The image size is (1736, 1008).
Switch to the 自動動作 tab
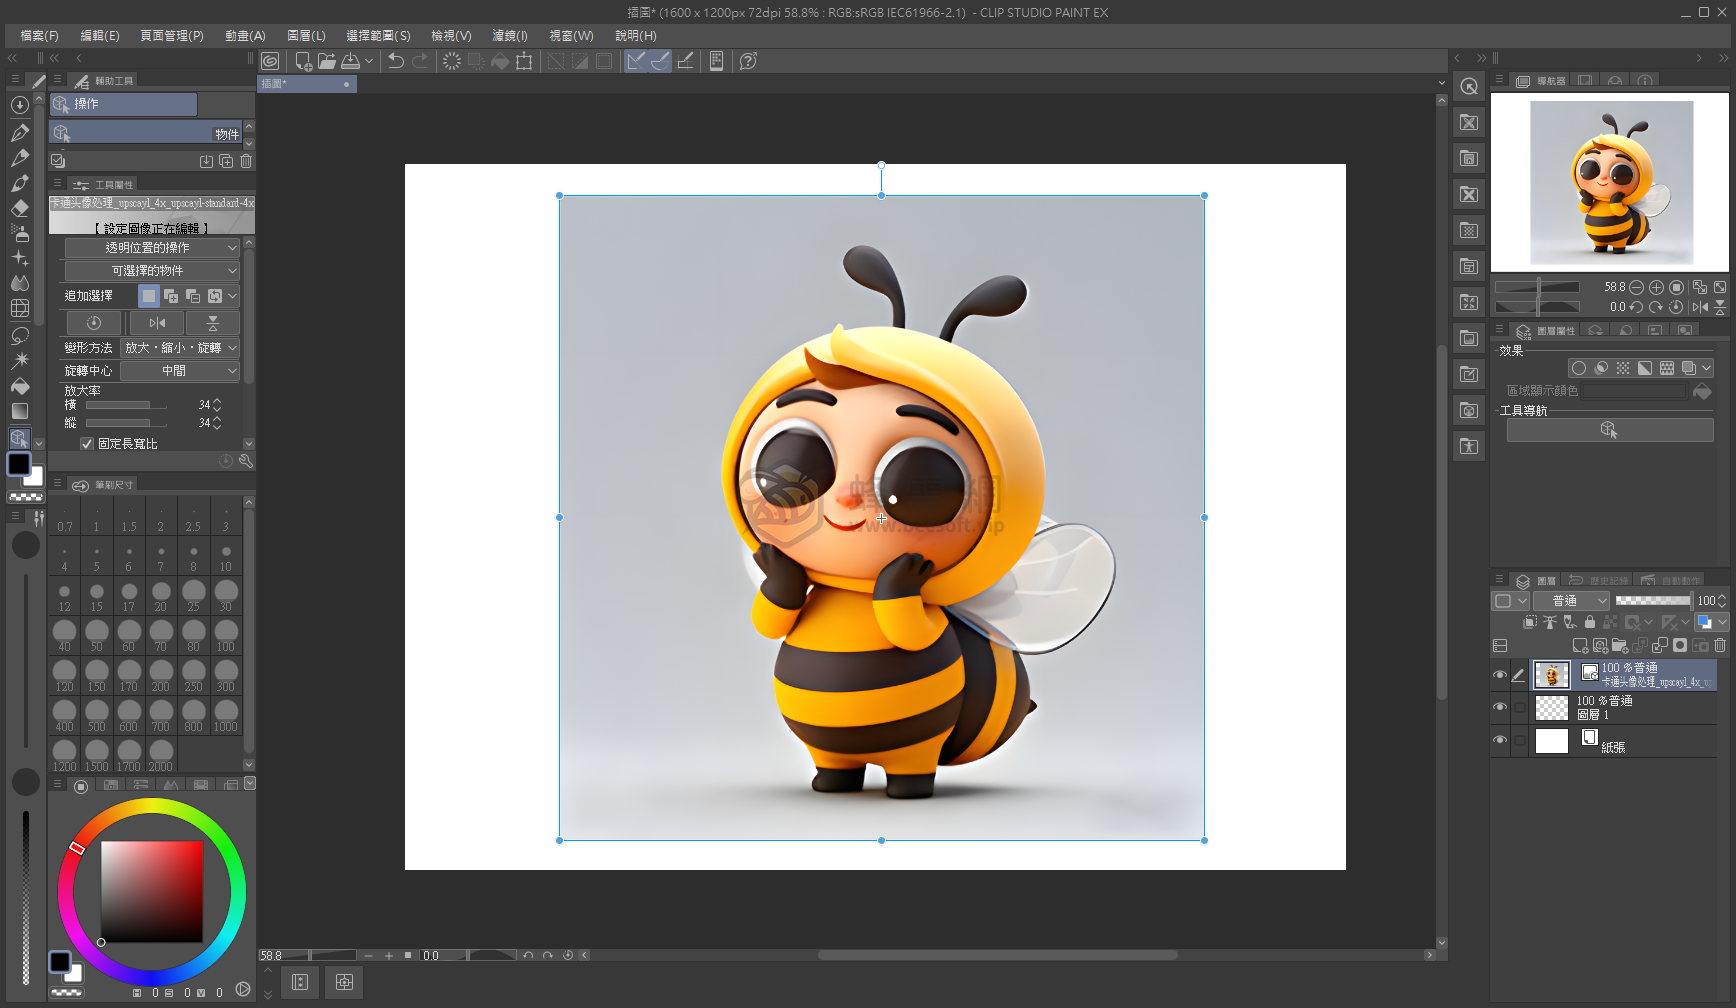(1671, 580)
